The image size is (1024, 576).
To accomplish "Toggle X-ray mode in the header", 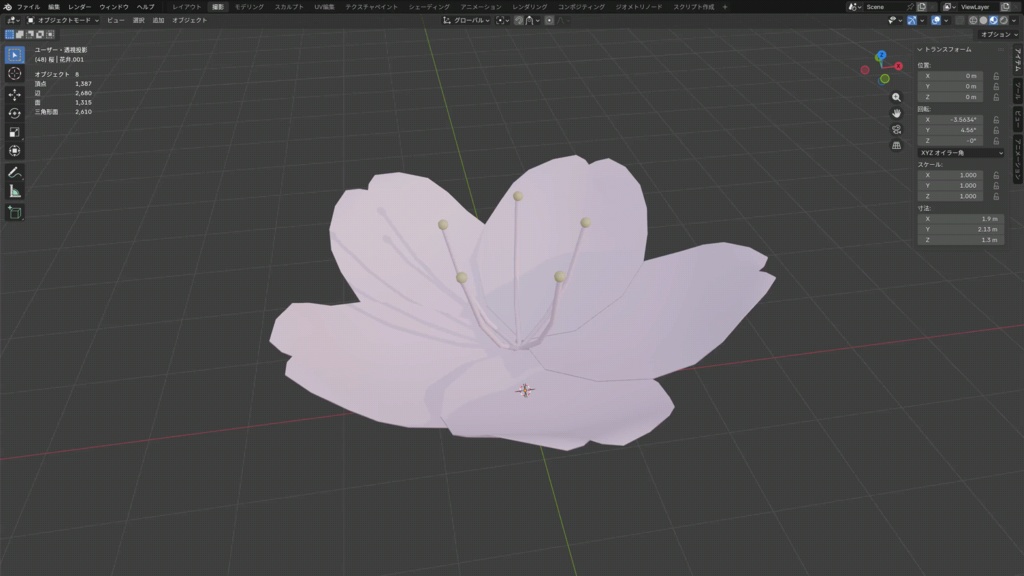I will (960, 22).
